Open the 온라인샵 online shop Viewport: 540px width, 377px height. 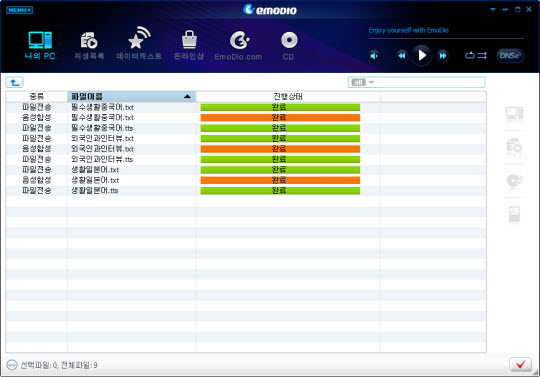pyautogui.click(x=189, y=45)
